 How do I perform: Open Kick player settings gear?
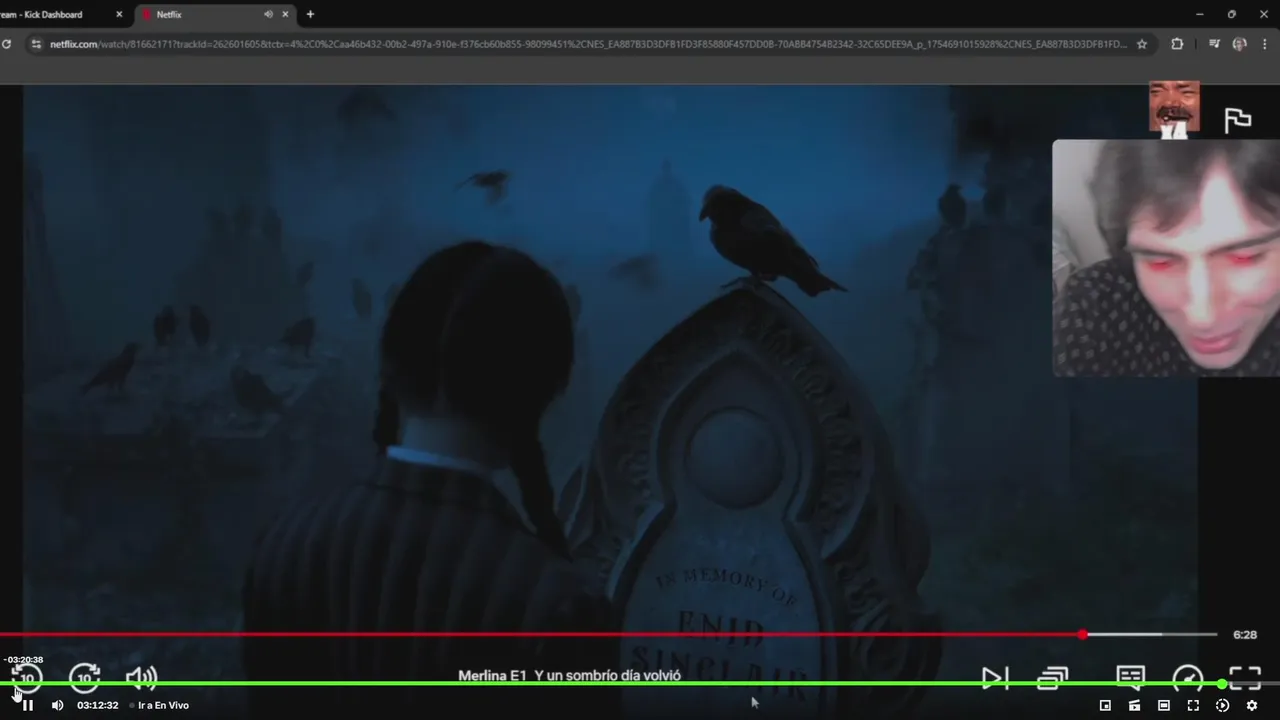coord(1251,705)
